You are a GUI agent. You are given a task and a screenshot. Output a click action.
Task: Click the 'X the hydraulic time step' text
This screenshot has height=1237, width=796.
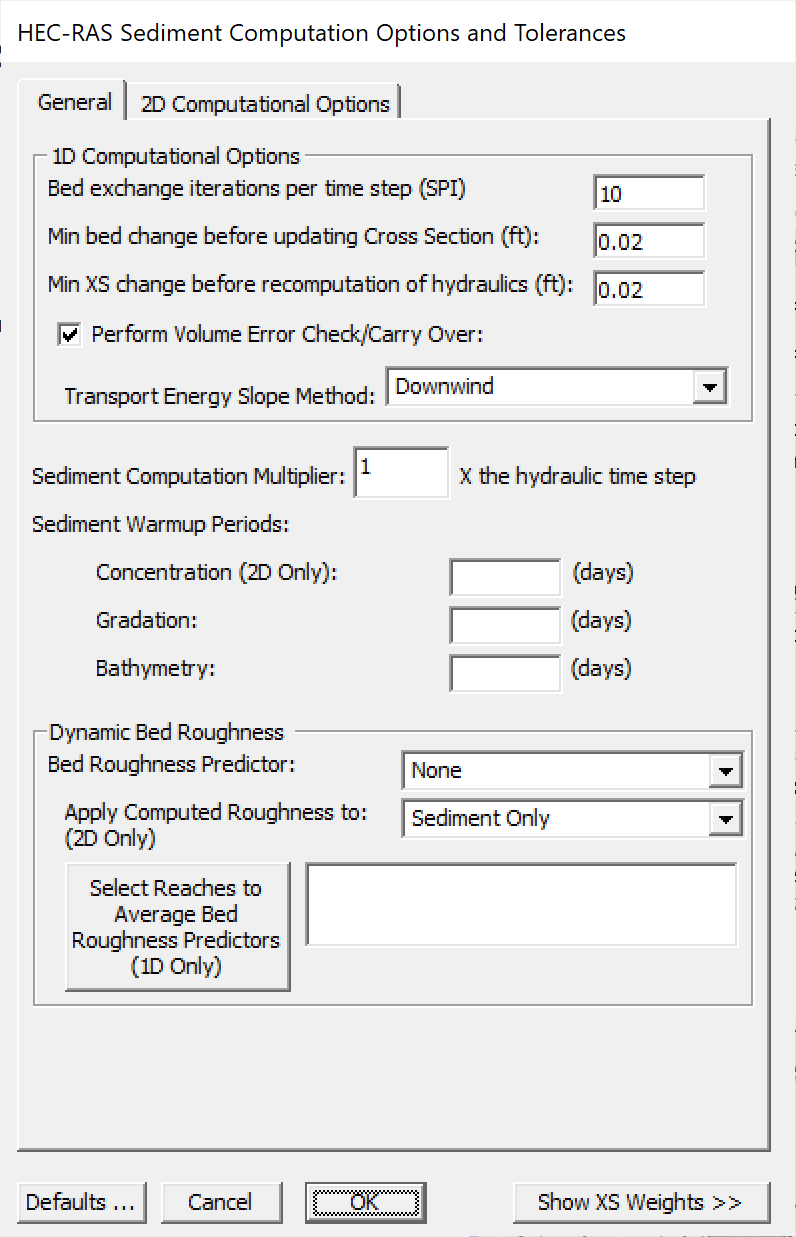click(577, 476)
